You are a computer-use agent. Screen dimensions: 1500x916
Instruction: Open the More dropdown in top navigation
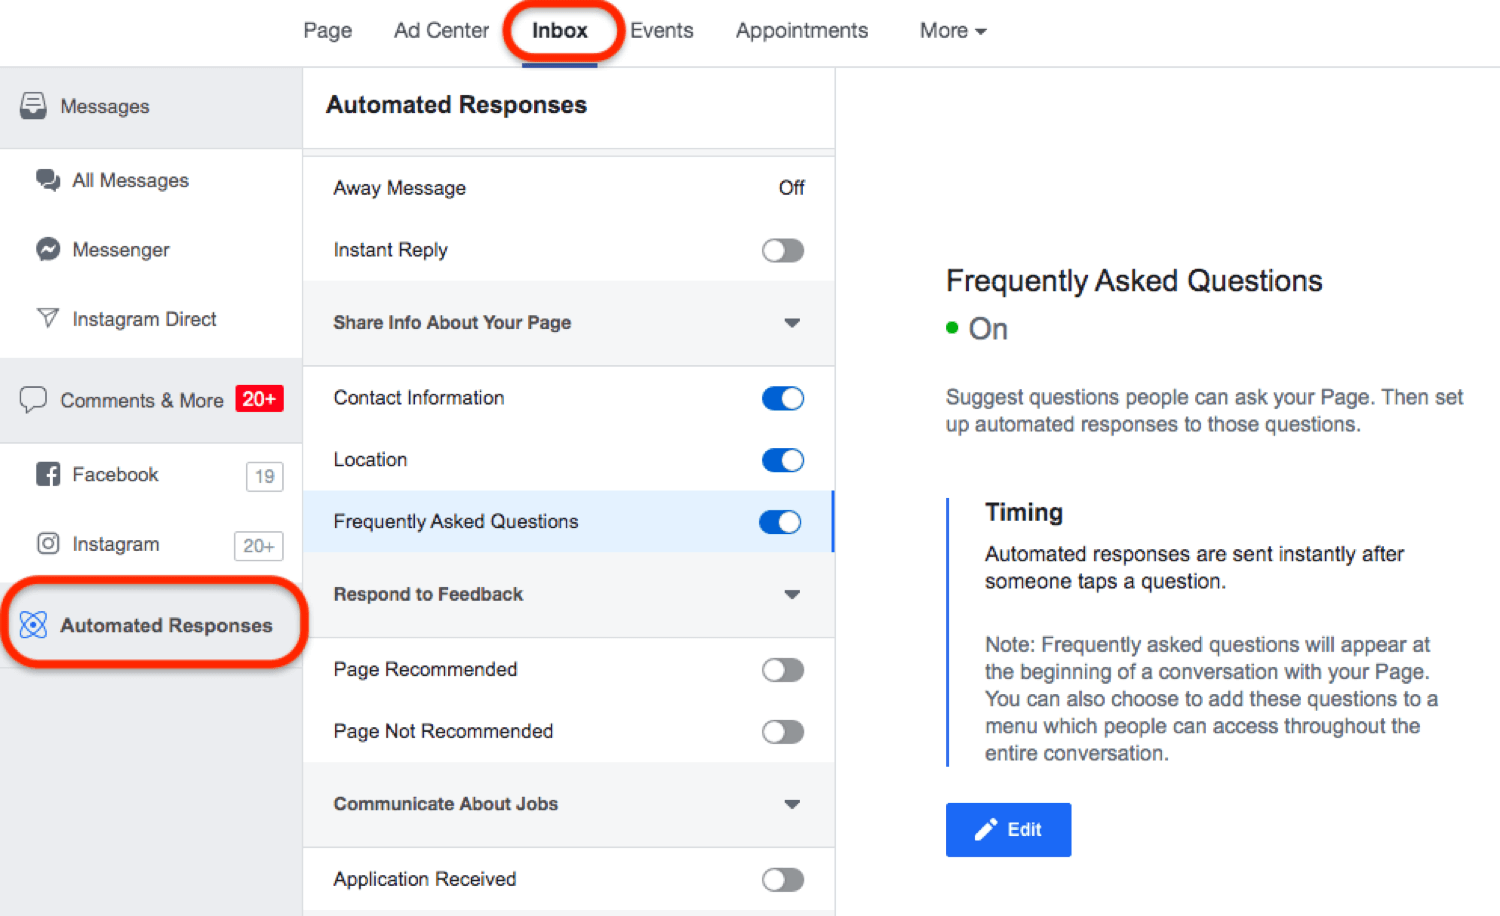tap(952, 31)
